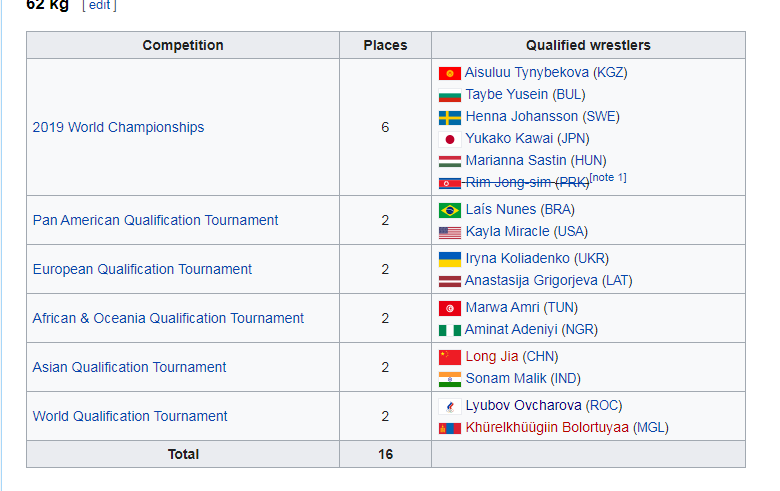Screen dimensions: 780x491
Task: Click the Mongolia flag icon
Action: coord(450,428)
